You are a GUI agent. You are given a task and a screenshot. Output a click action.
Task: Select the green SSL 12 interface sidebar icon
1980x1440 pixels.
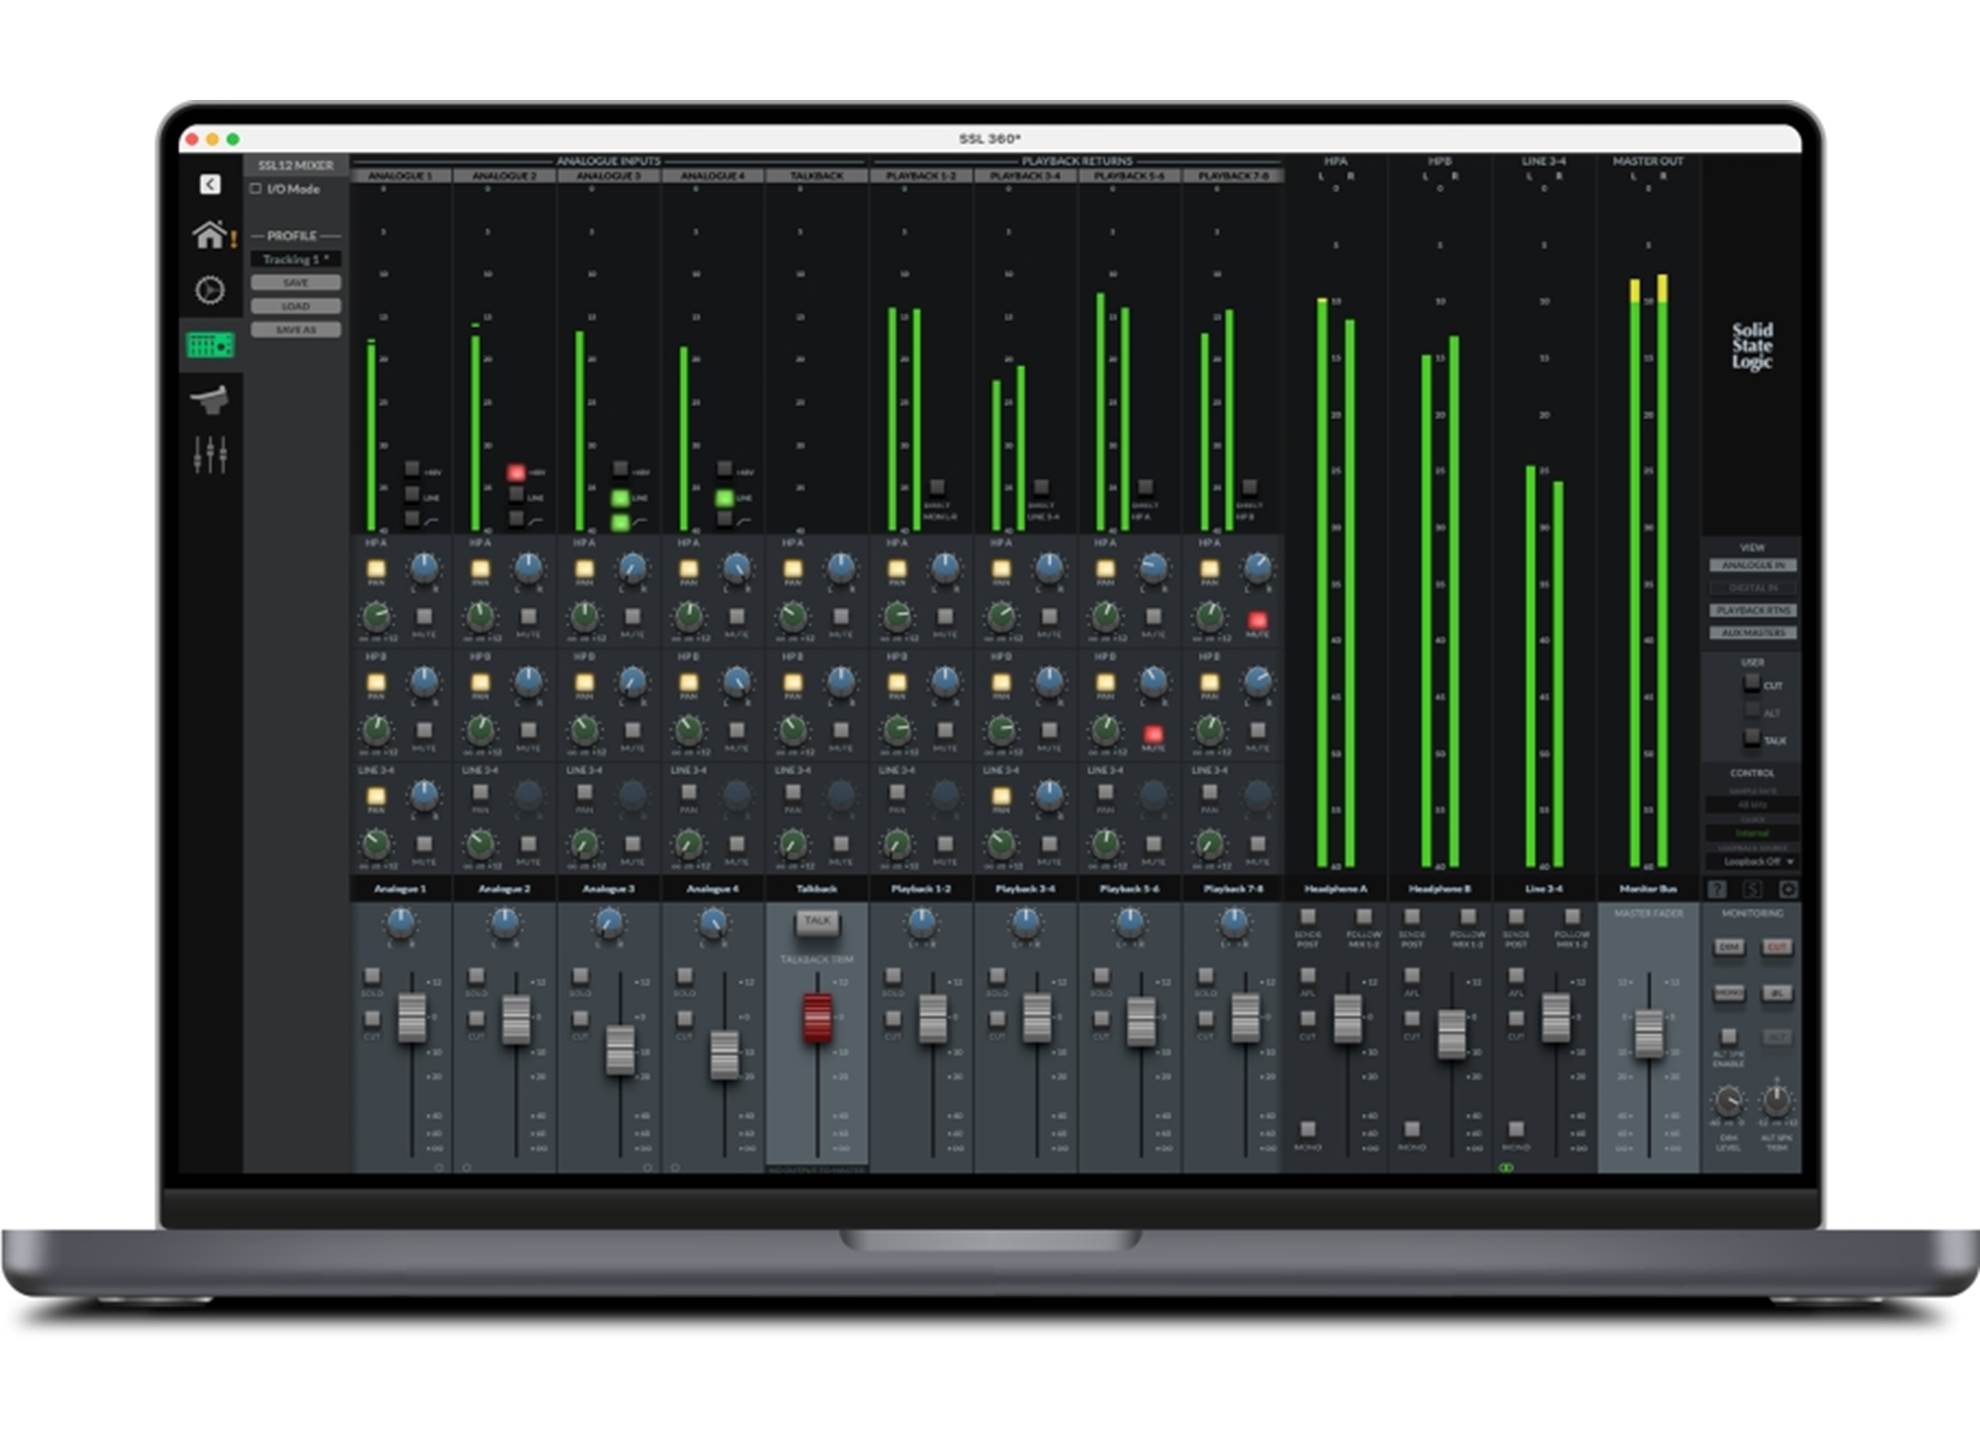tap(210, 345)
